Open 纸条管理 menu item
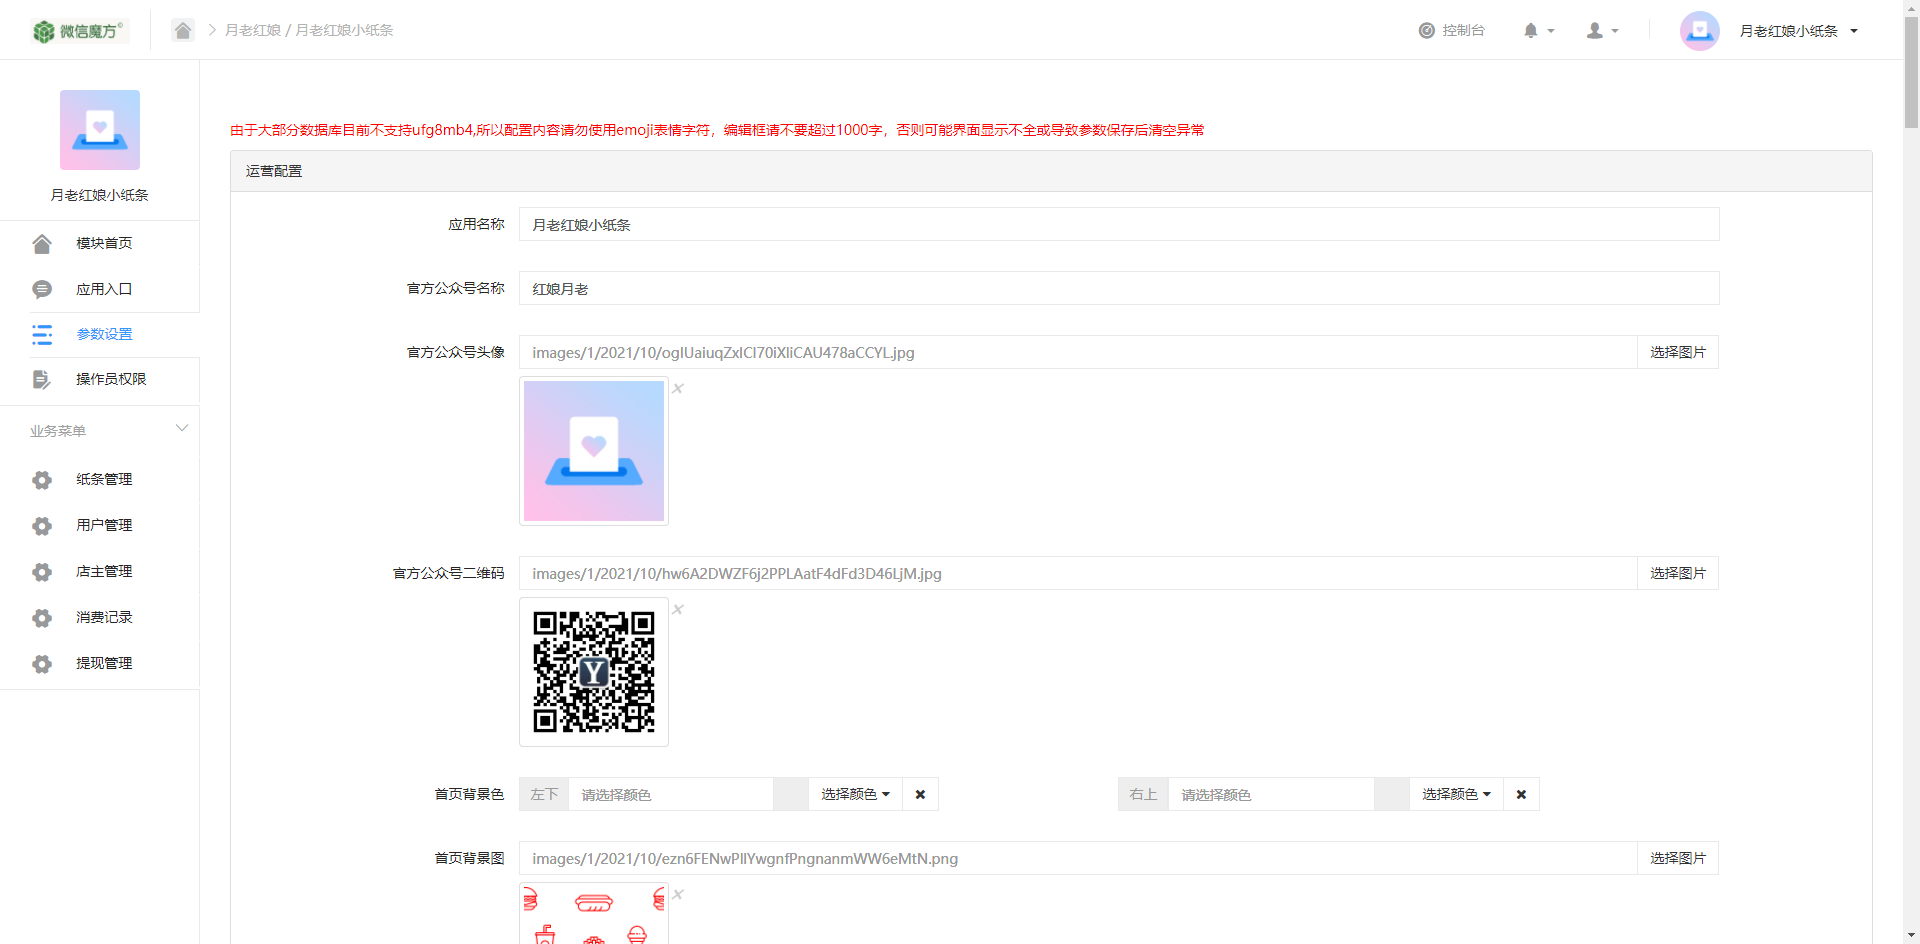 (104, 480)
